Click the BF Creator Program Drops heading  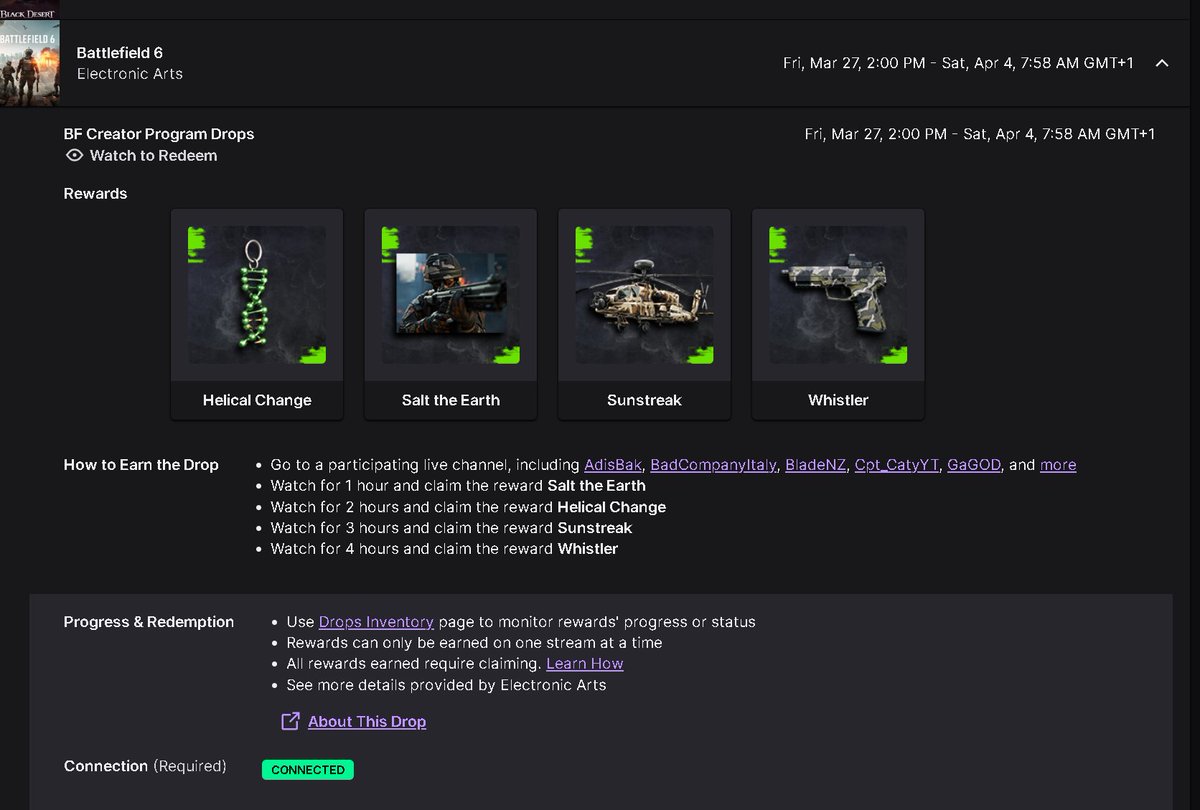coord(159,134)
